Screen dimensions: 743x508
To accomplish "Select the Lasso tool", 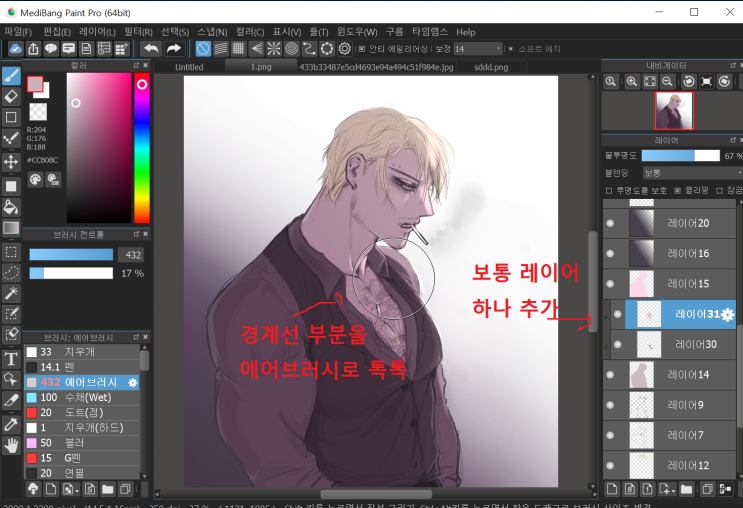I will [x=11, y=272].
